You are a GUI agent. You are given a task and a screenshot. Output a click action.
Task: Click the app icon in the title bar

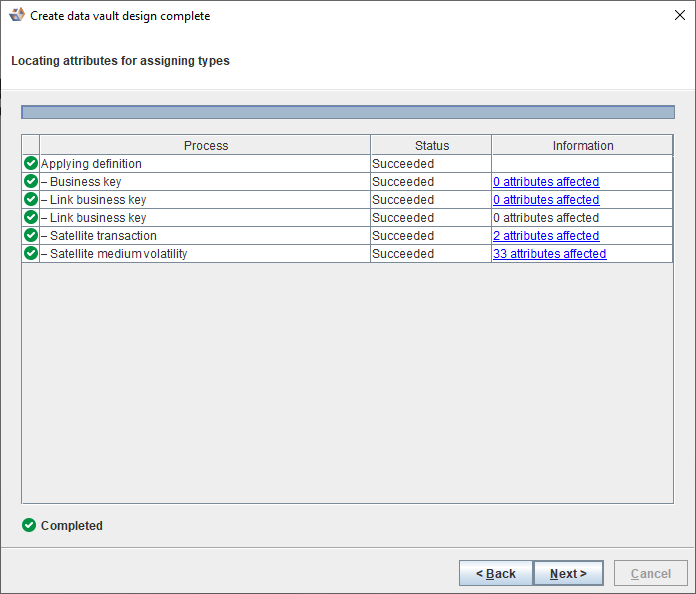17,16
